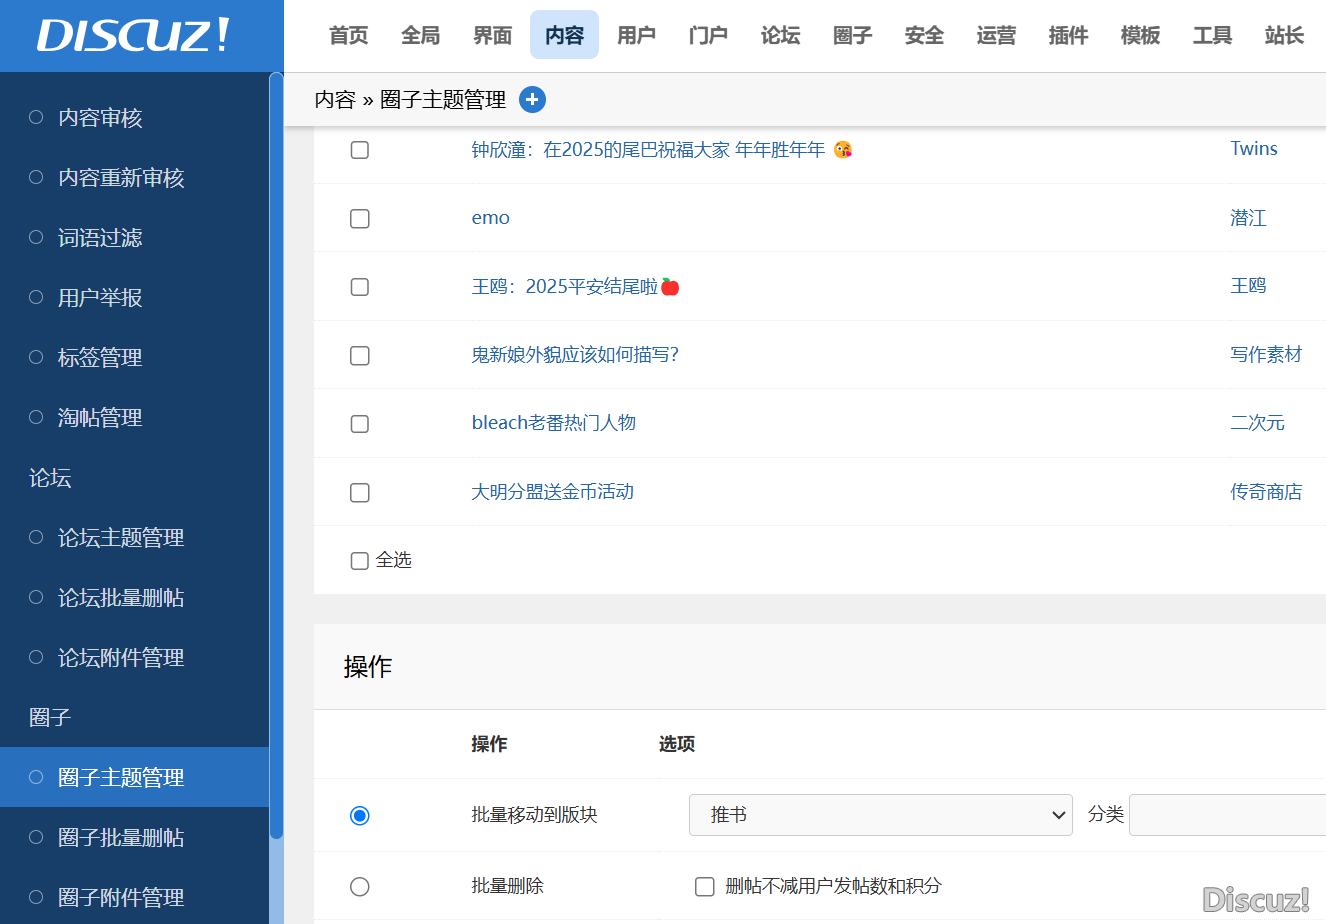Select the 批量删除 radio button
1326x924 pixels.
[360, 887]
